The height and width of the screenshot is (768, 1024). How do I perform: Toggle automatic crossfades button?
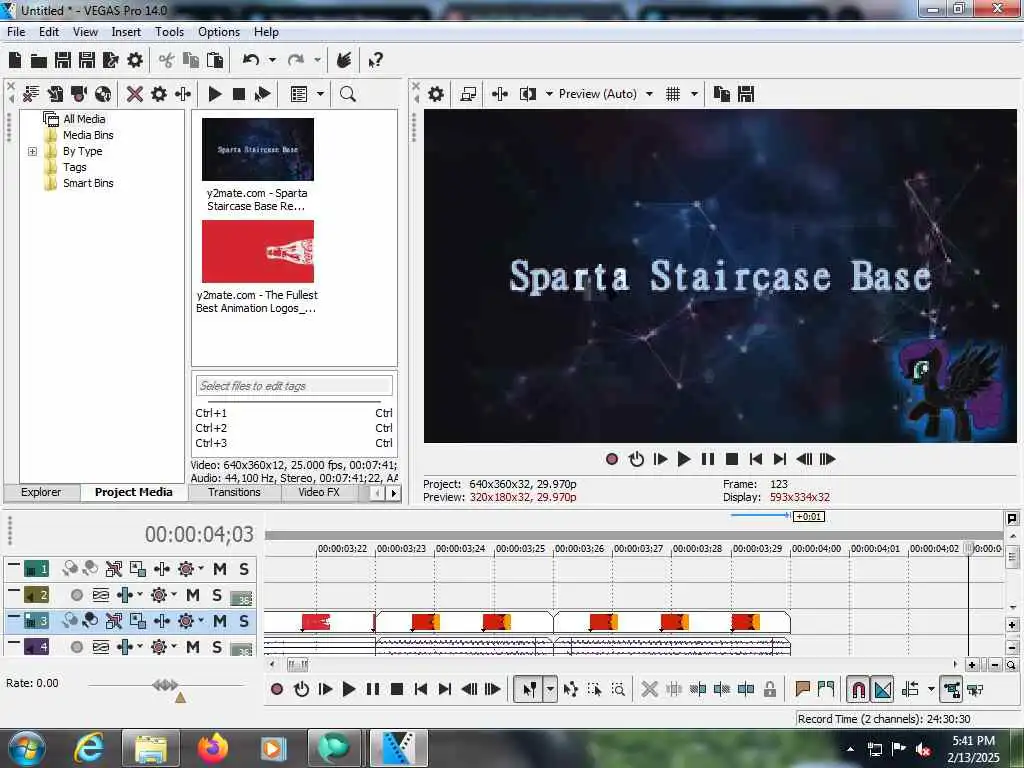(x=883, y=689)
